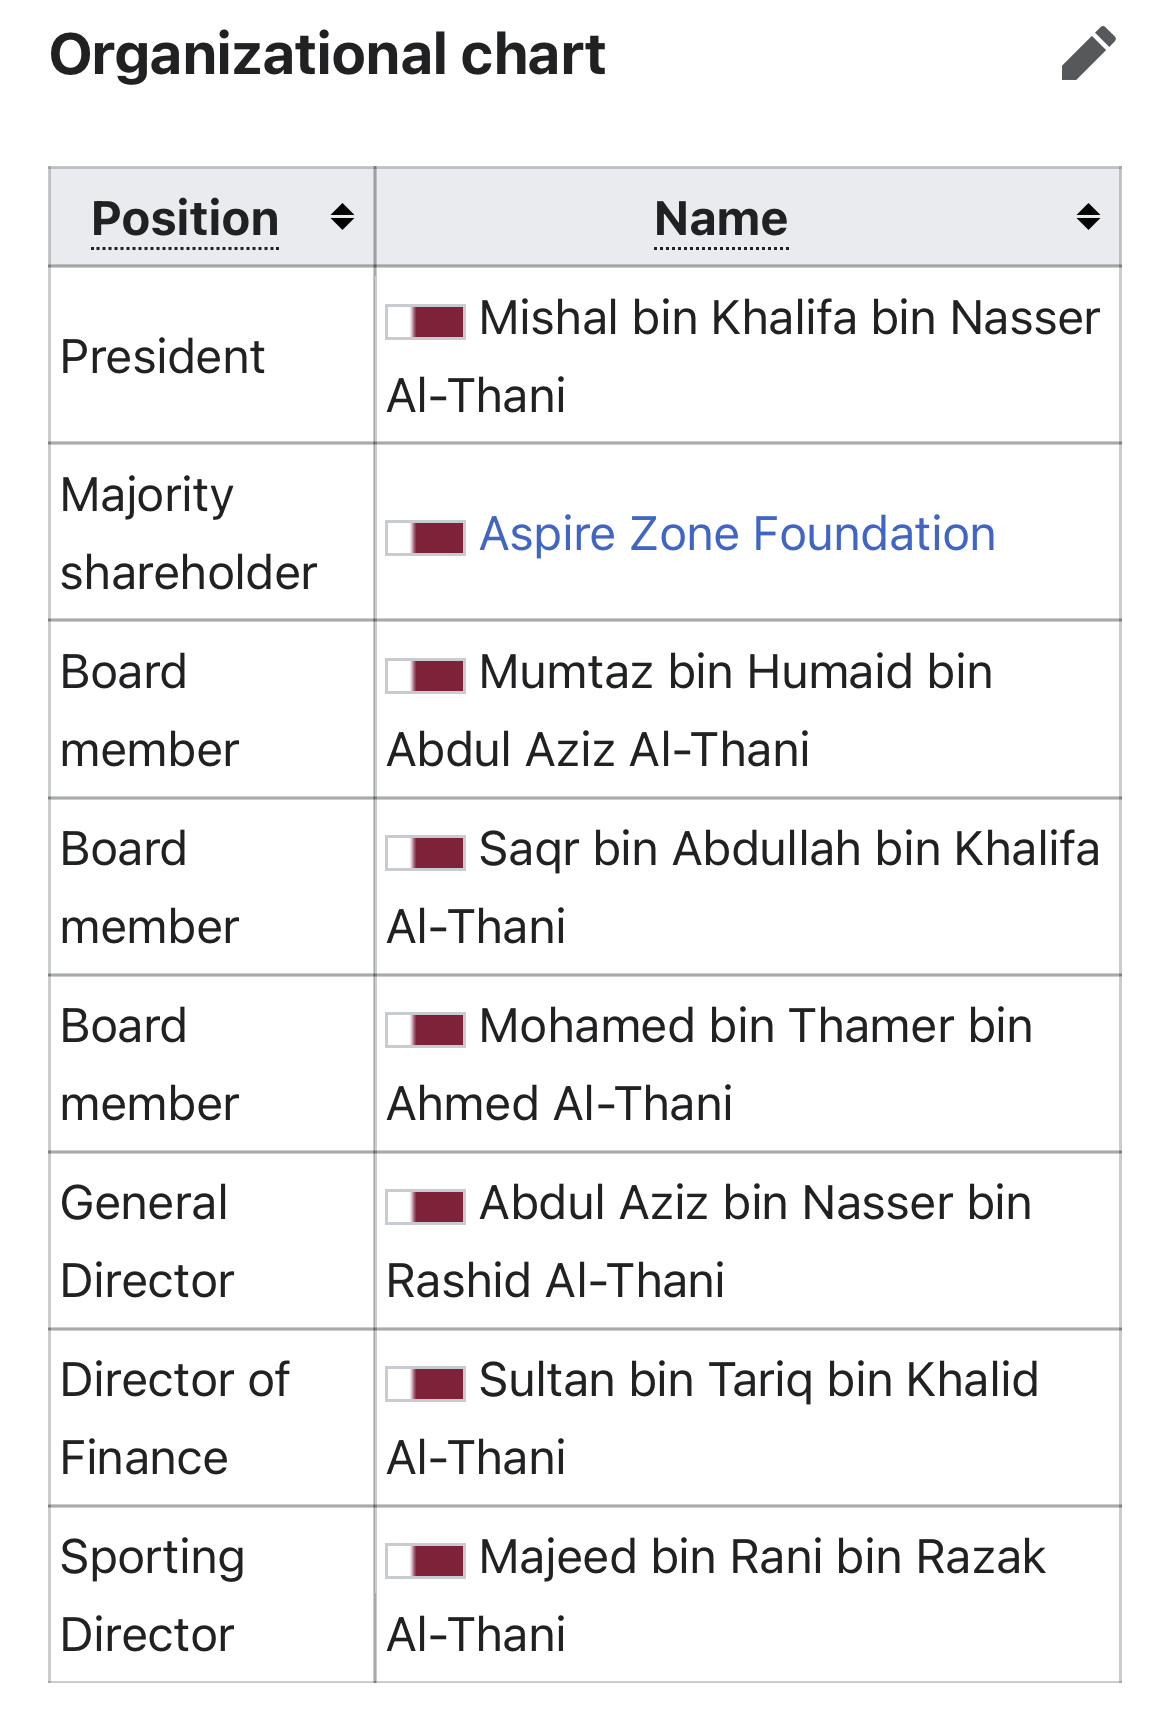Click flag icon beside Mohamed bin Thamer

426,1030
